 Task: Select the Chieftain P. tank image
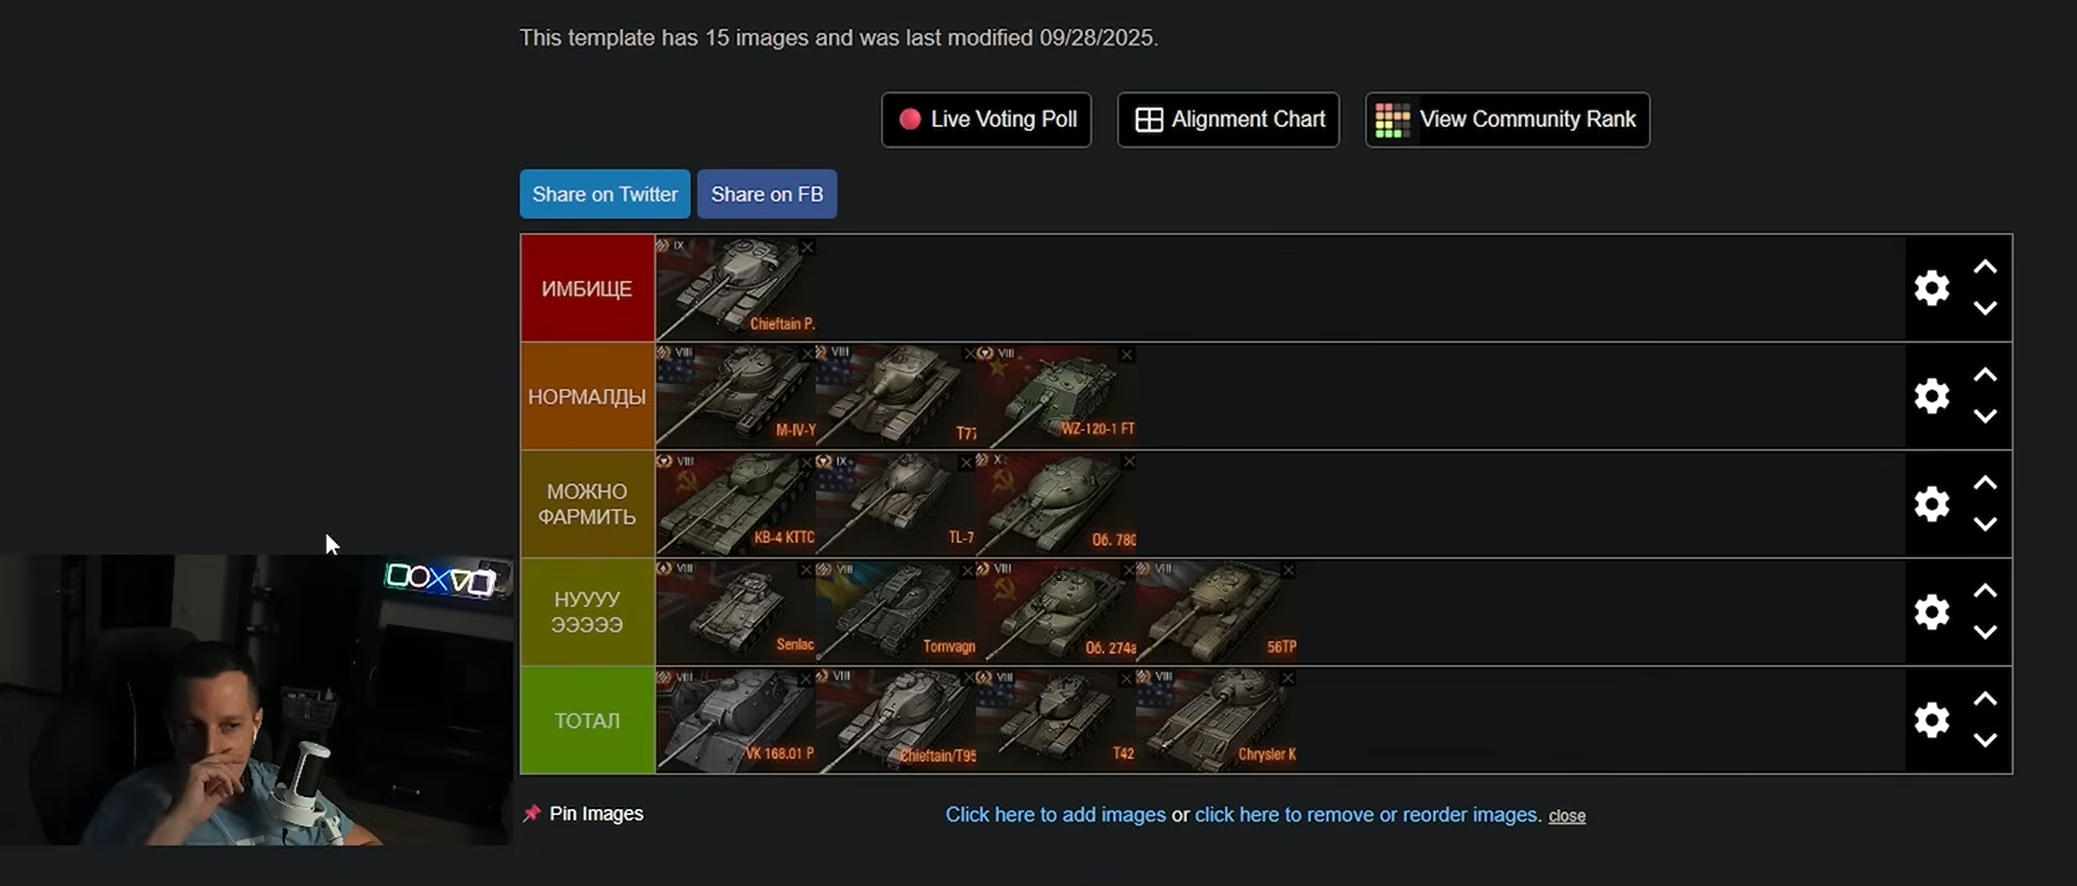tap(736, 288)
